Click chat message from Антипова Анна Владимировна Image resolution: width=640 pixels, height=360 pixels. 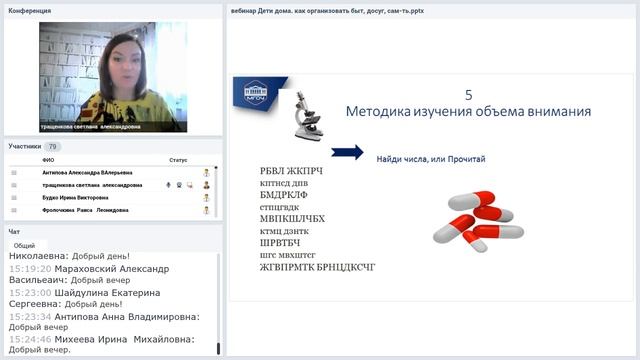click(104, 322)
